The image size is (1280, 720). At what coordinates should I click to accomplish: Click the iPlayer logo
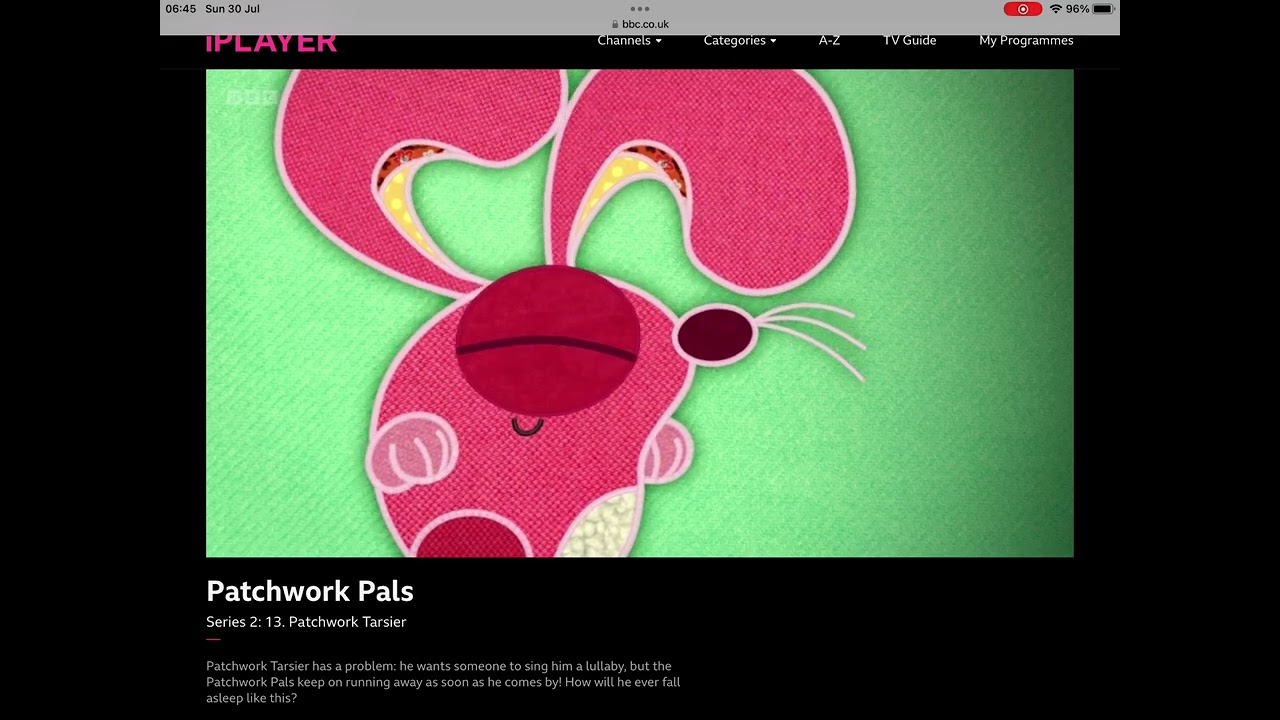(271, 43)
